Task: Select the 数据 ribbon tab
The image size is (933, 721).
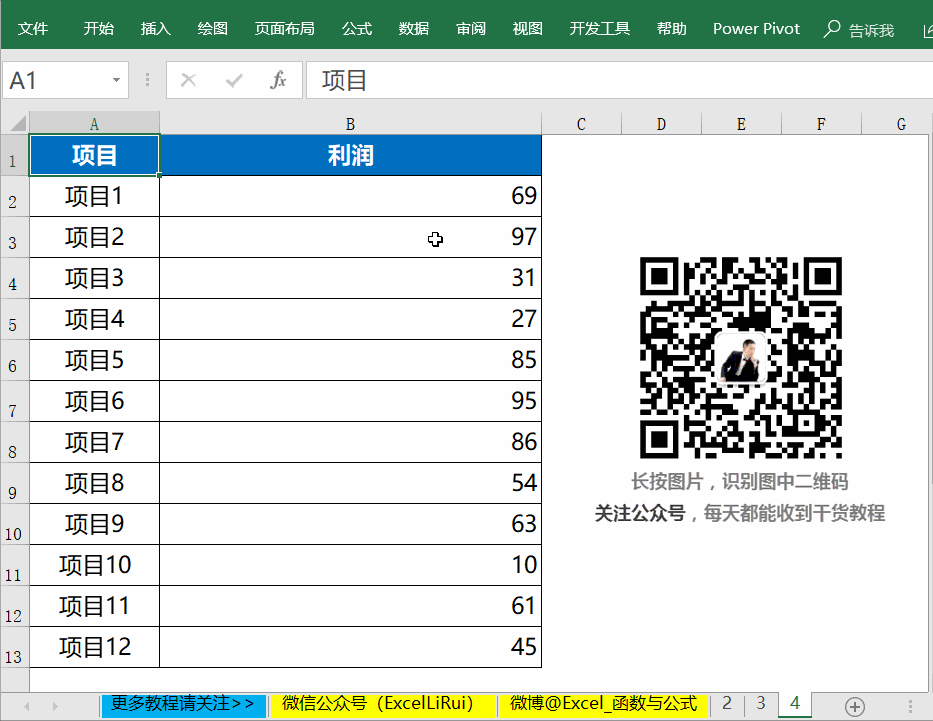Action: pos(414,29)
